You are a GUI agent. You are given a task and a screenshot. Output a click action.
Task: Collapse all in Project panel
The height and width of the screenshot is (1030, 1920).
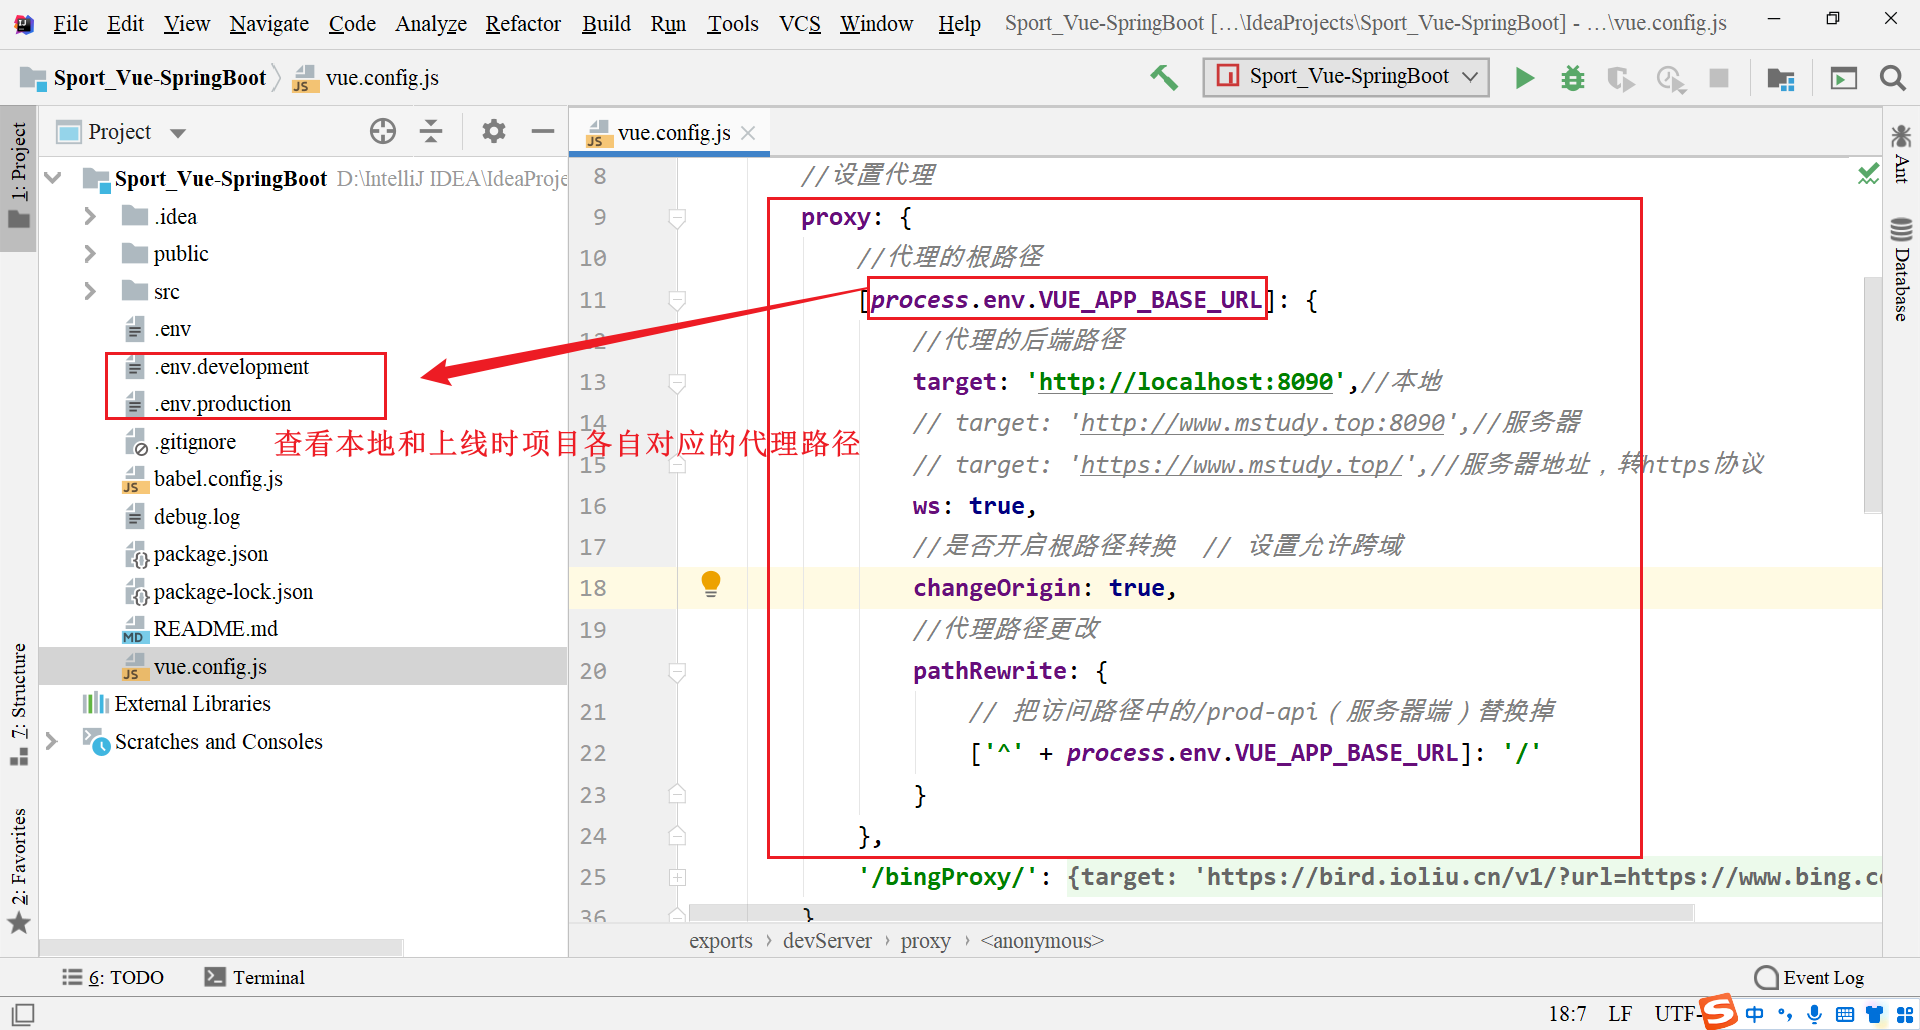[x=431, y=131]
